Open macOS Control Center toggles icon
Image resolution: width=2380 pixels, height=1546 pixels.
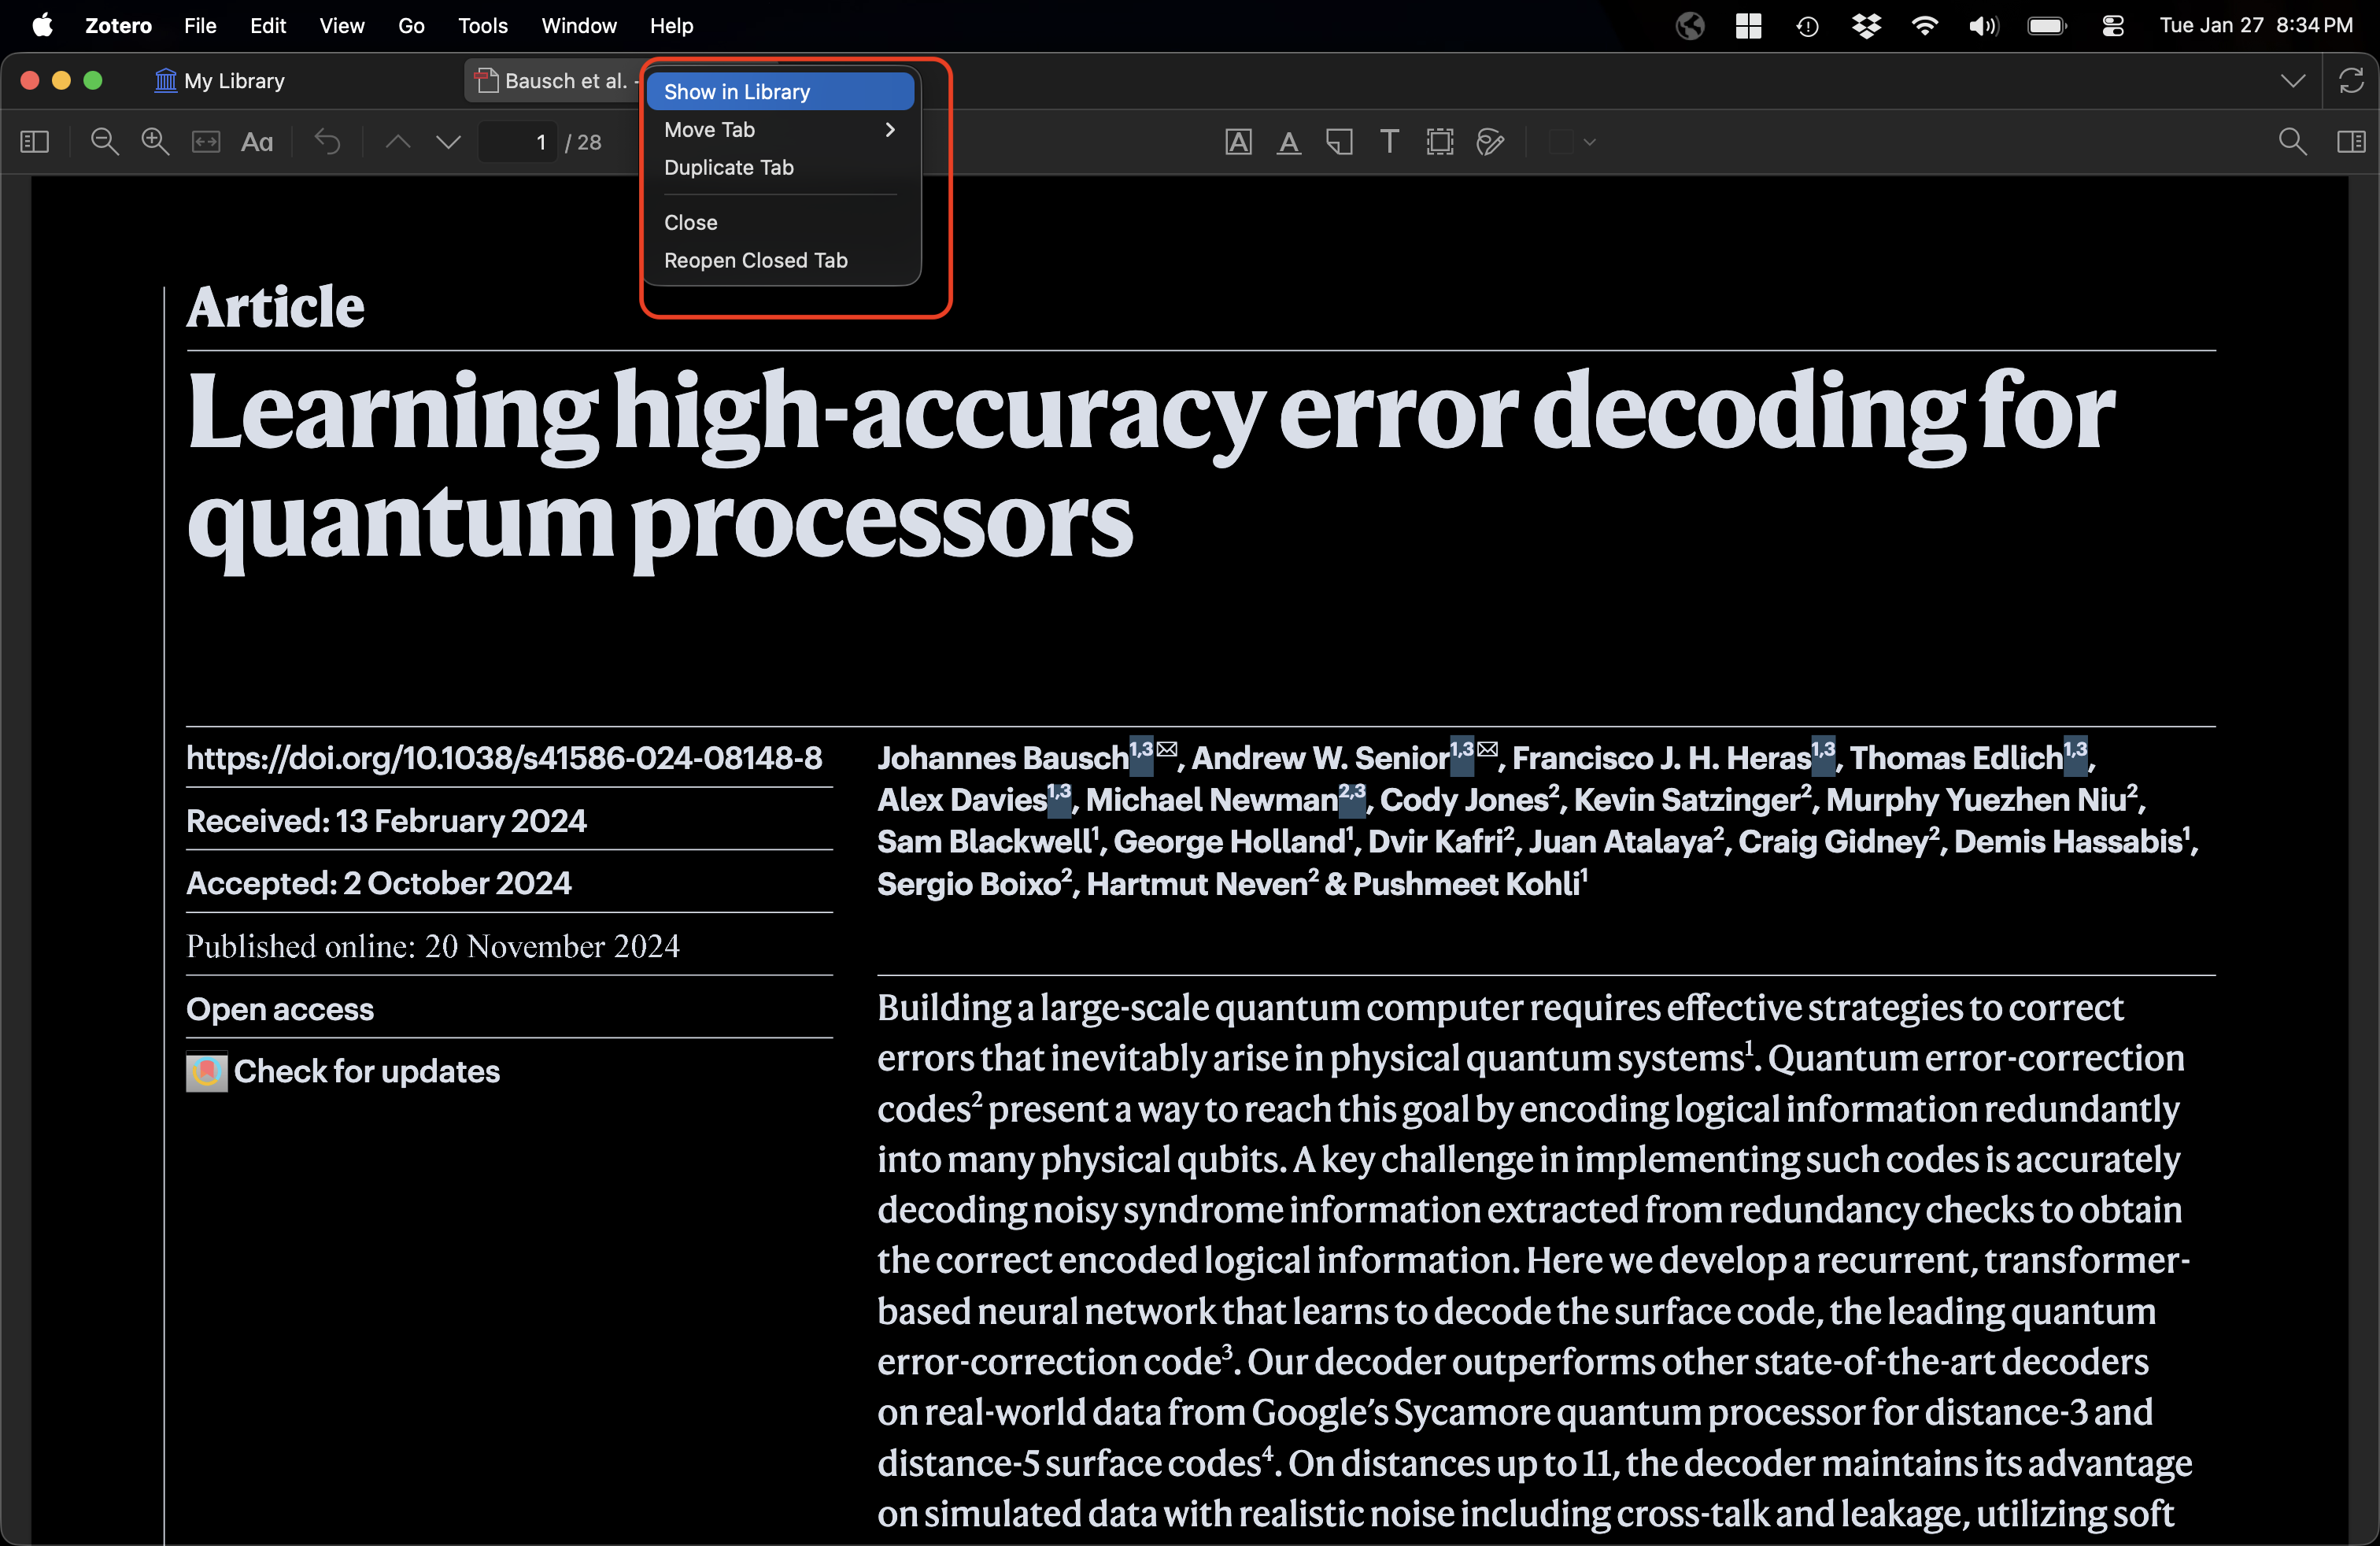(2112, 26)
